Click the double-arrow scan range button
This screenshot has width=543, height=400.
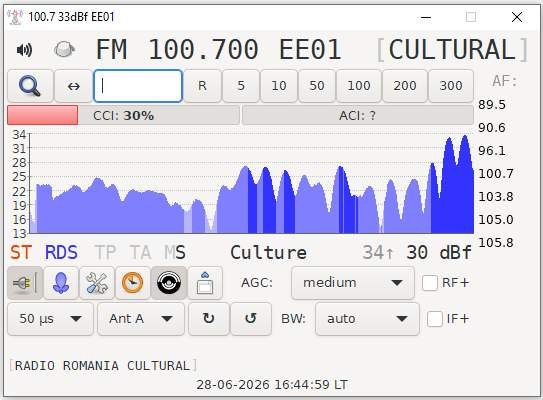point(73,86)
